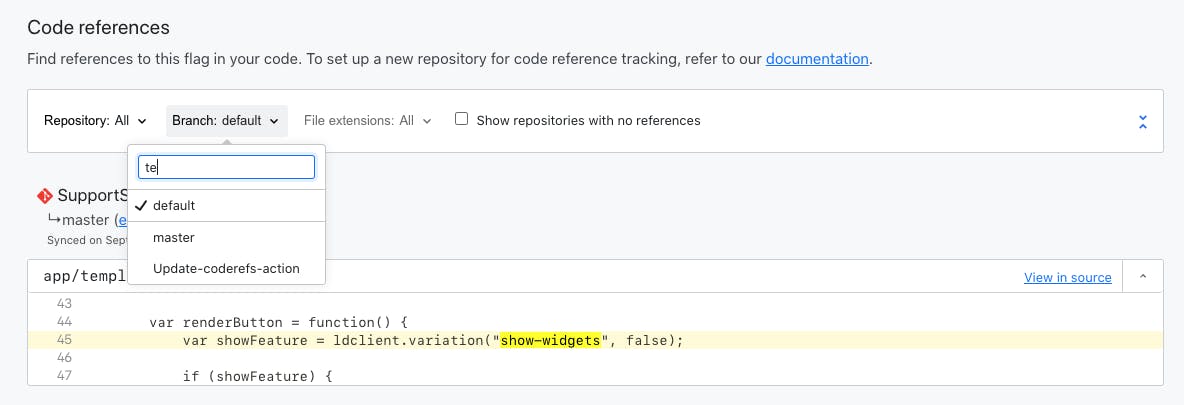Click the git repository icon beside SupportS

(x=45, y=196)
